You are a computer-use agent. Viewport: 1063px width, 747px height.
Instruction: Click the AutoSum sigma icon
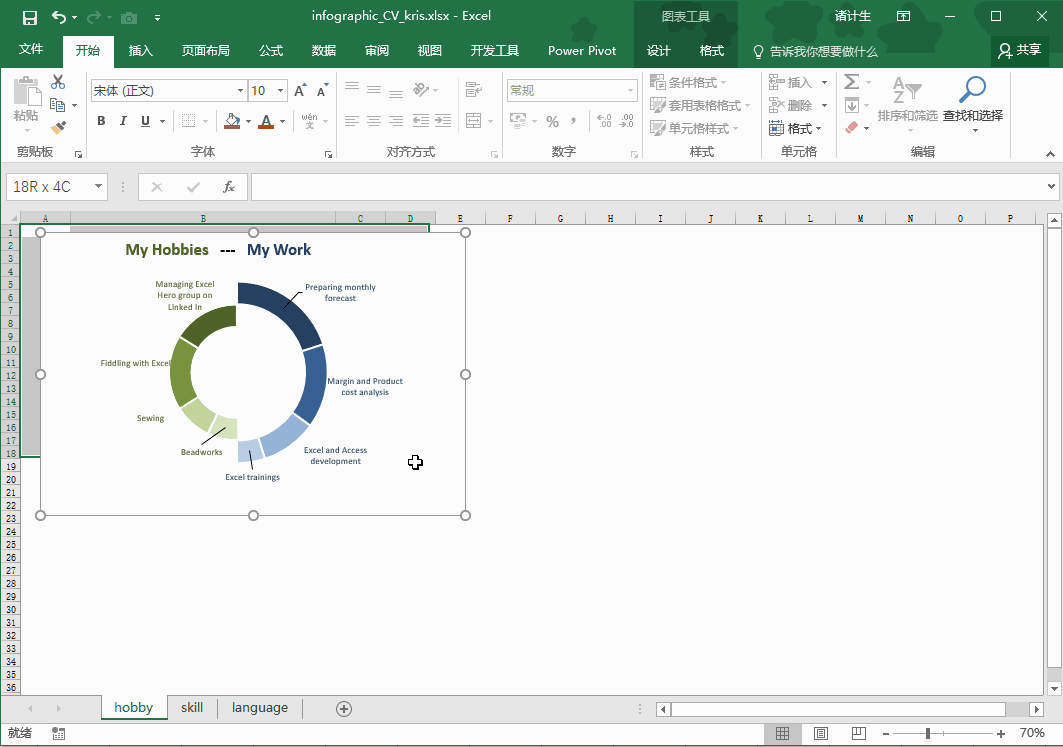[851, 82]
